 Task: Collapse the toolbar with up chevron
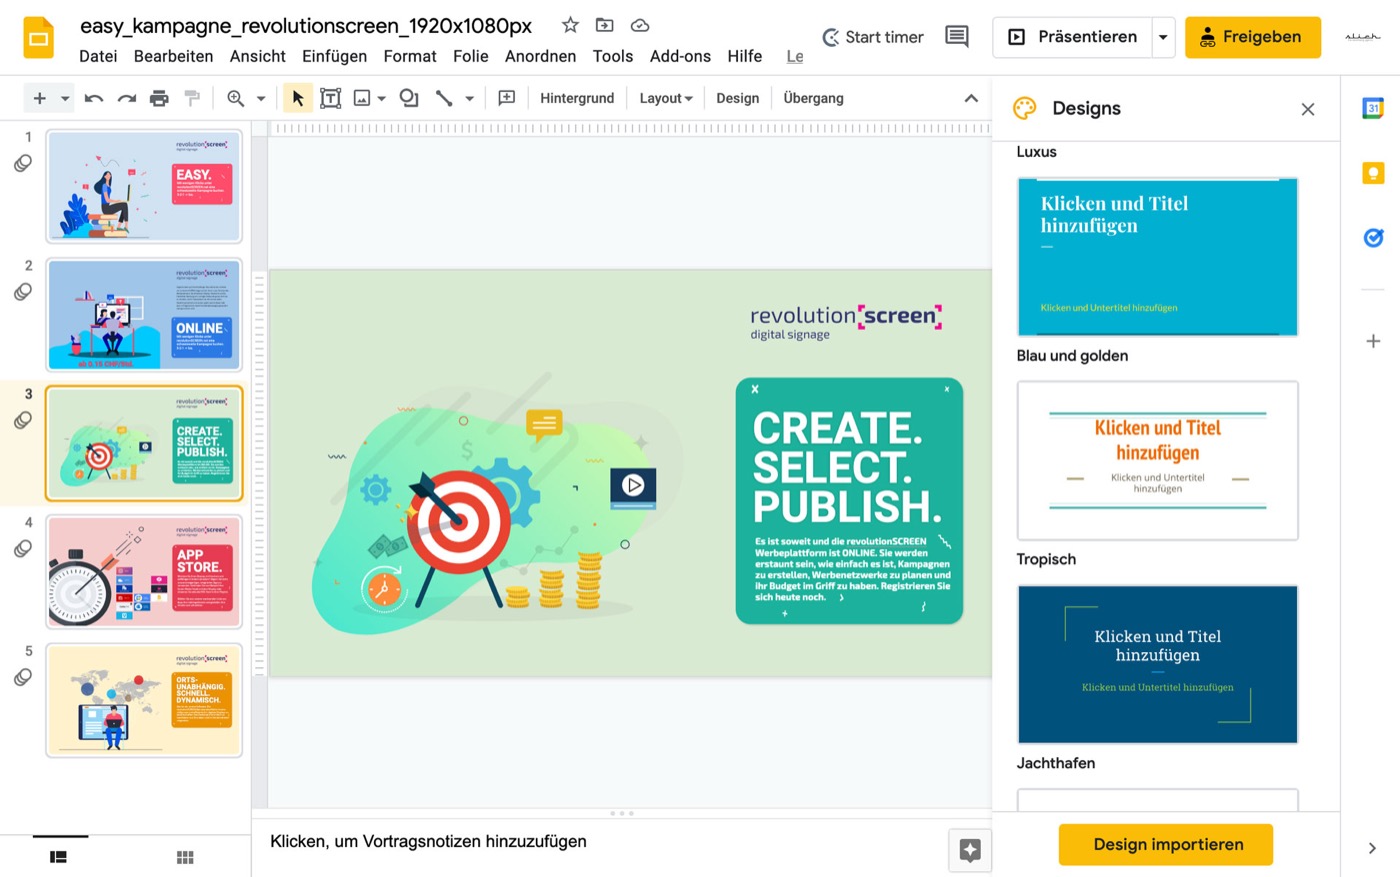pos(971,98)
